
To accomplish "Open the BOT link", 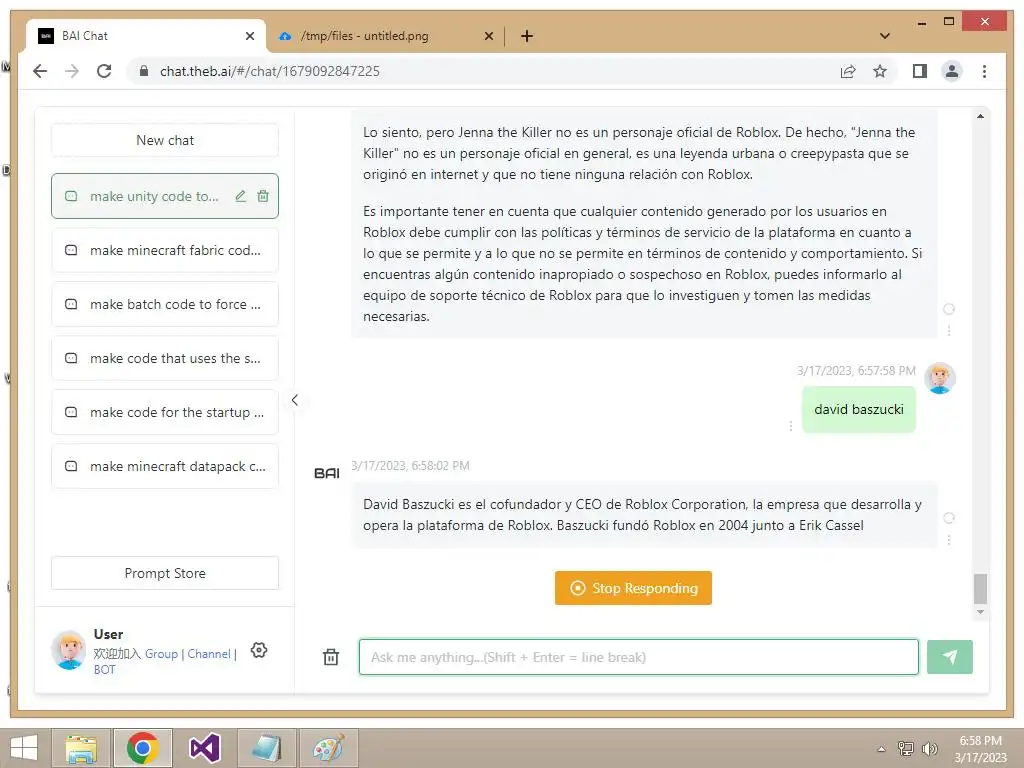I will point(104,669).
